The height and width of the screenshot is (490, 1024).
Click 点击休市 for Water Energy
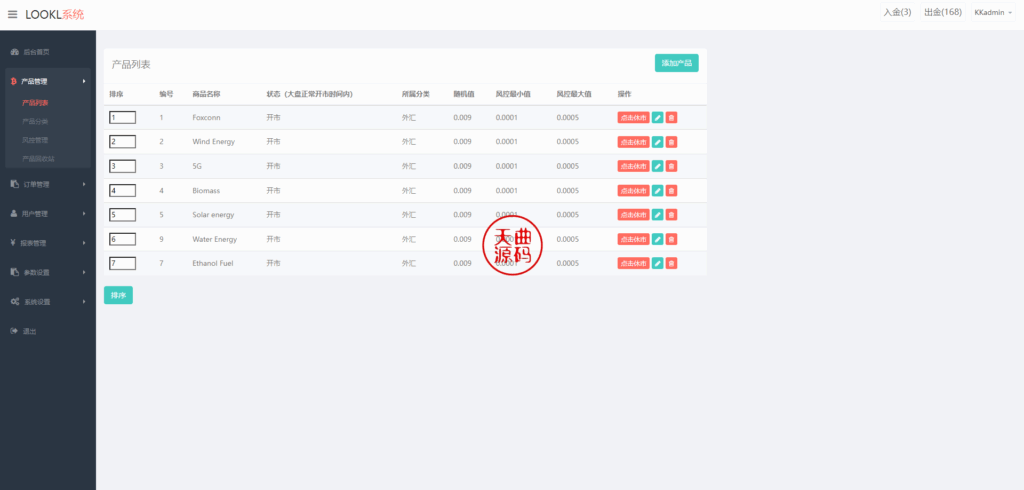point(633,239)
